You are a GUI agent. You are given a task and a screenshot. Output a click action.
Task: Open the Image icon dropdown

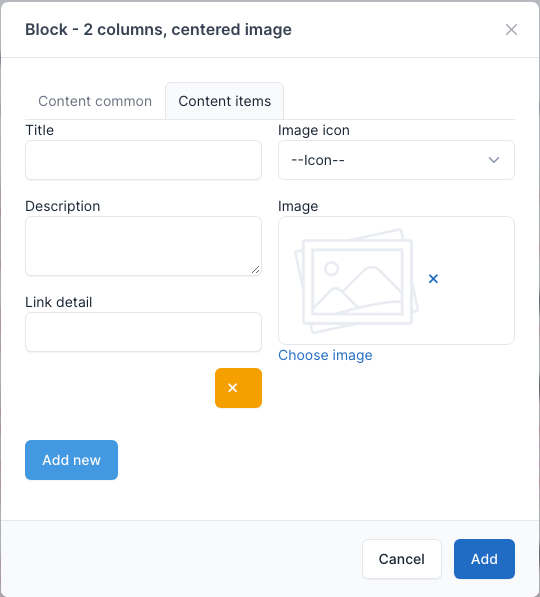pyautogui.click(x=396, y=160)
